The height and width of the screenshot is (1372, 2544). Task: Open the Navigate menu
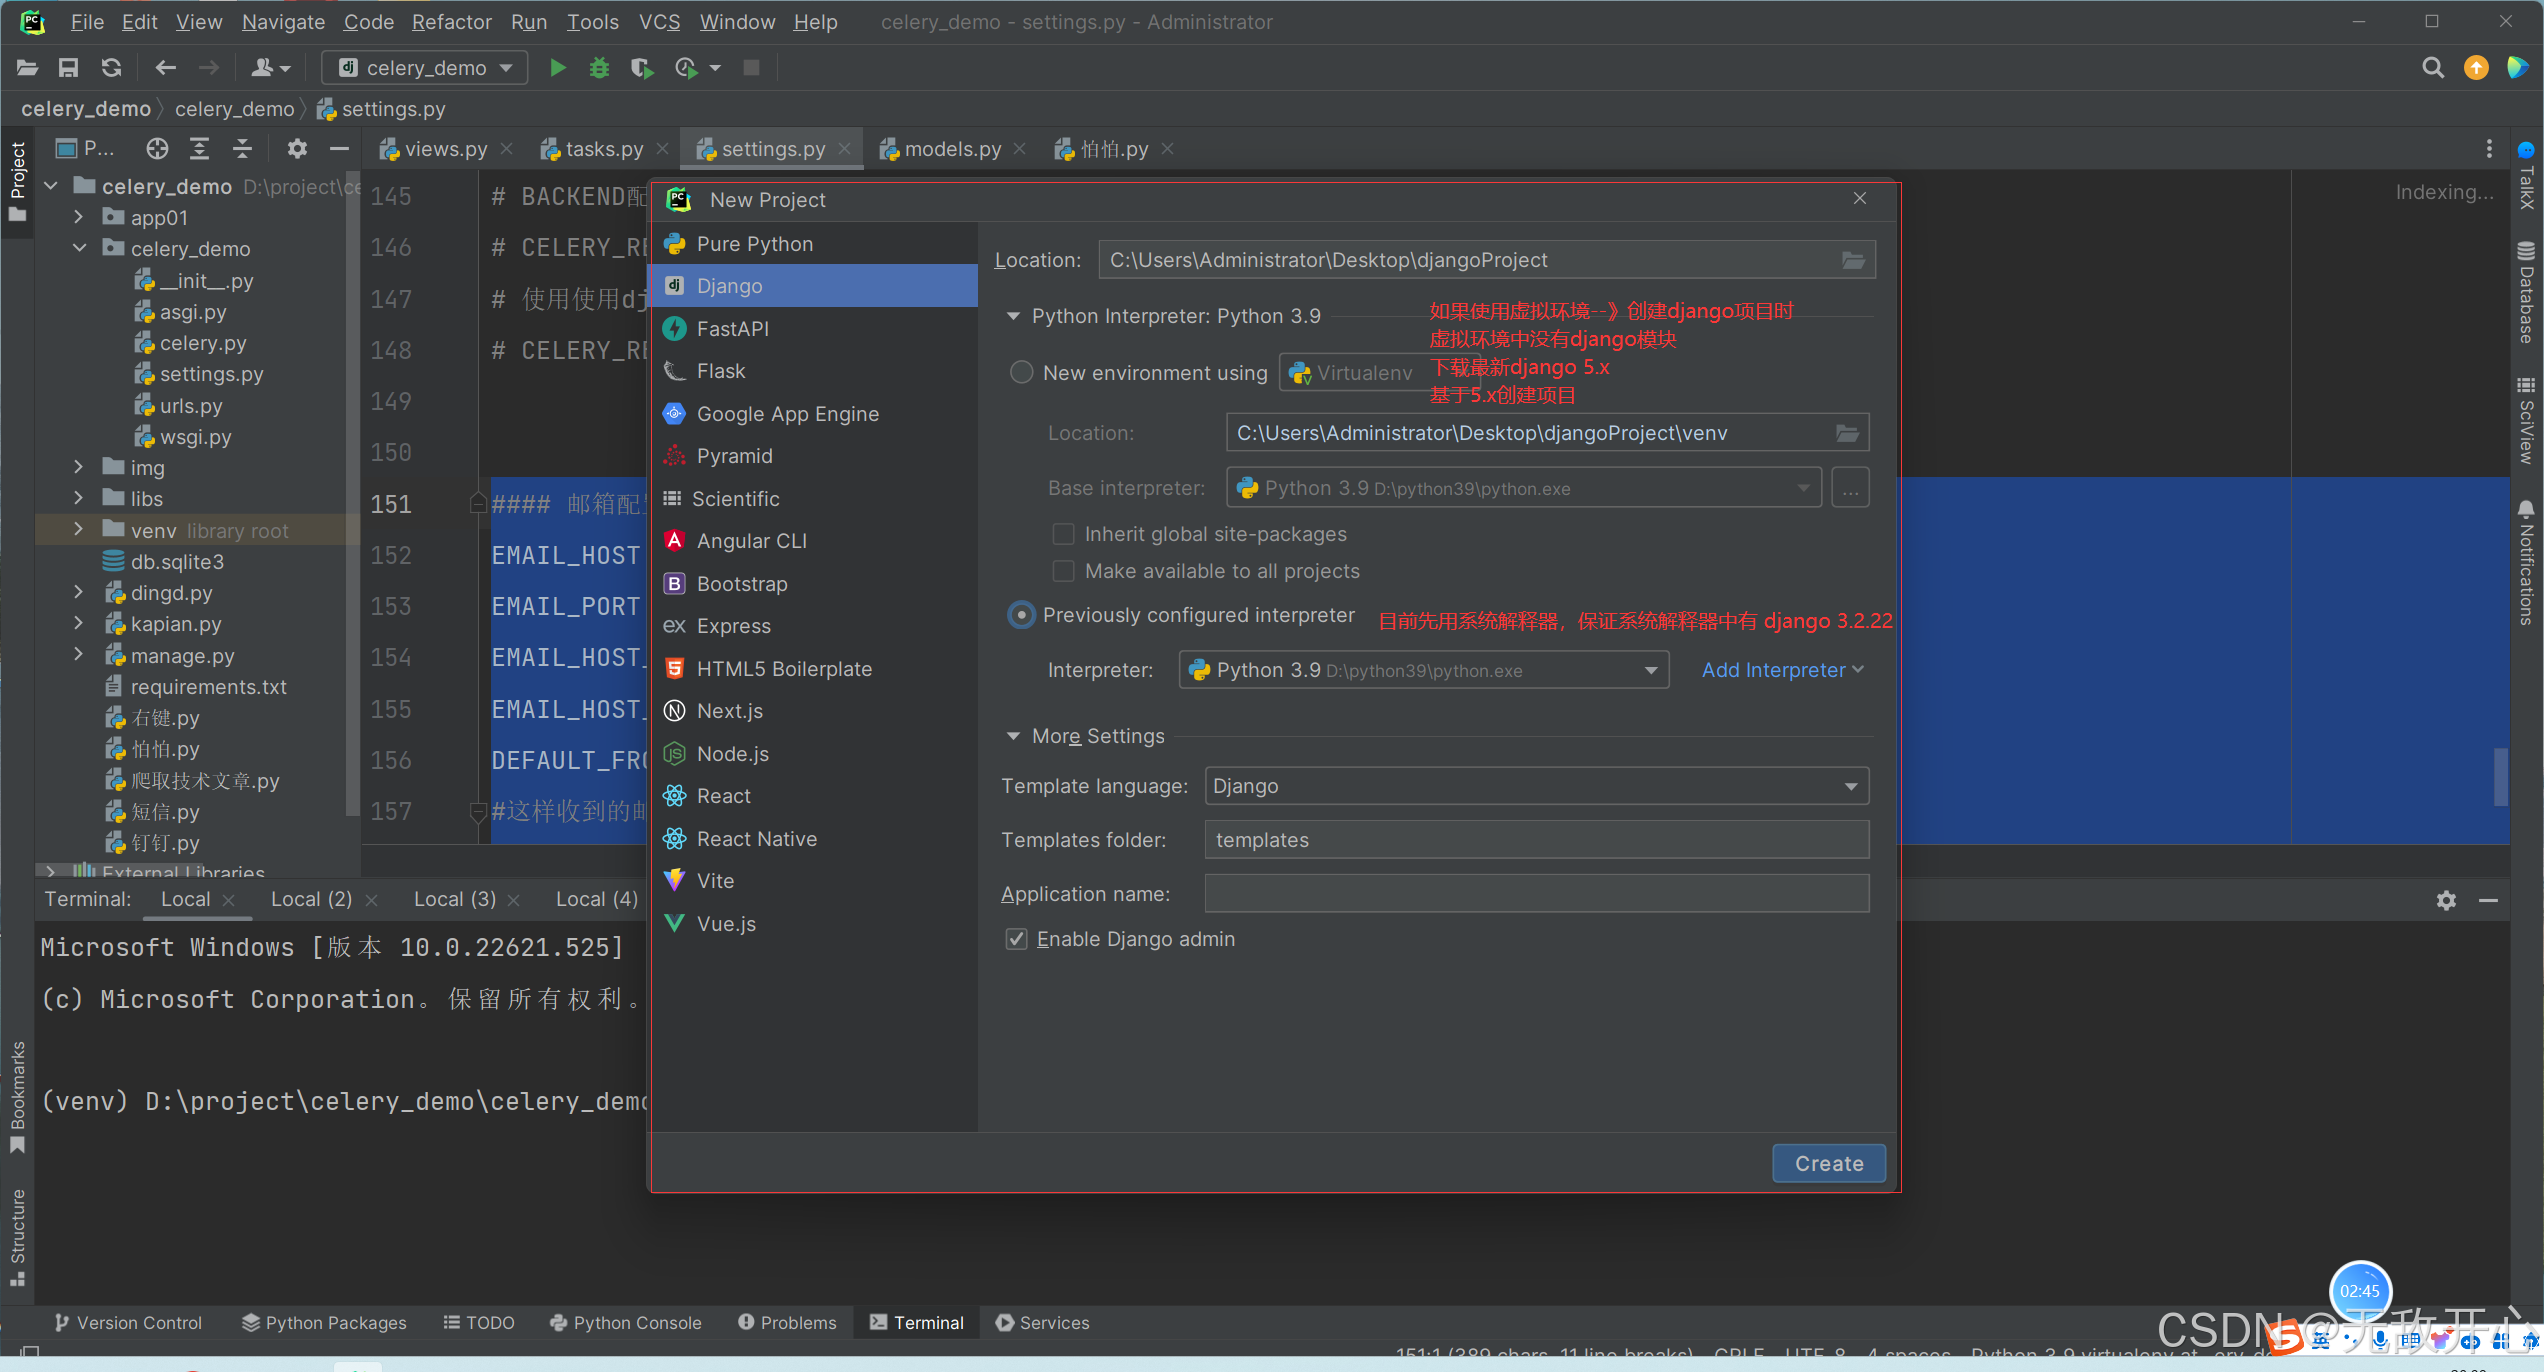point(283,22)
